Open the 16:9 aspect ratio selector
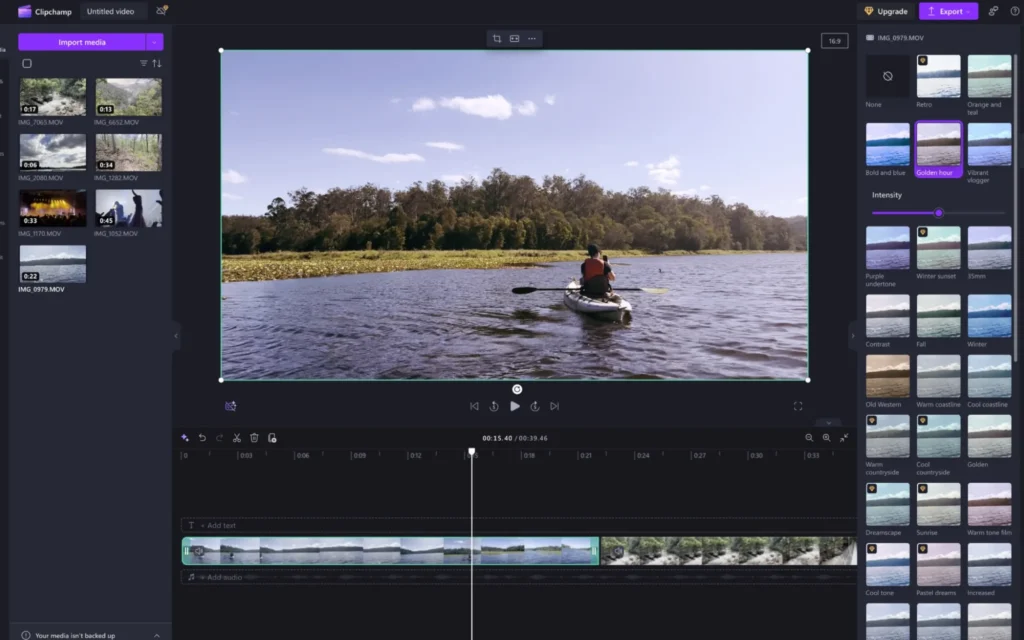The image size is (1024, 640). (x=834, y=41)
